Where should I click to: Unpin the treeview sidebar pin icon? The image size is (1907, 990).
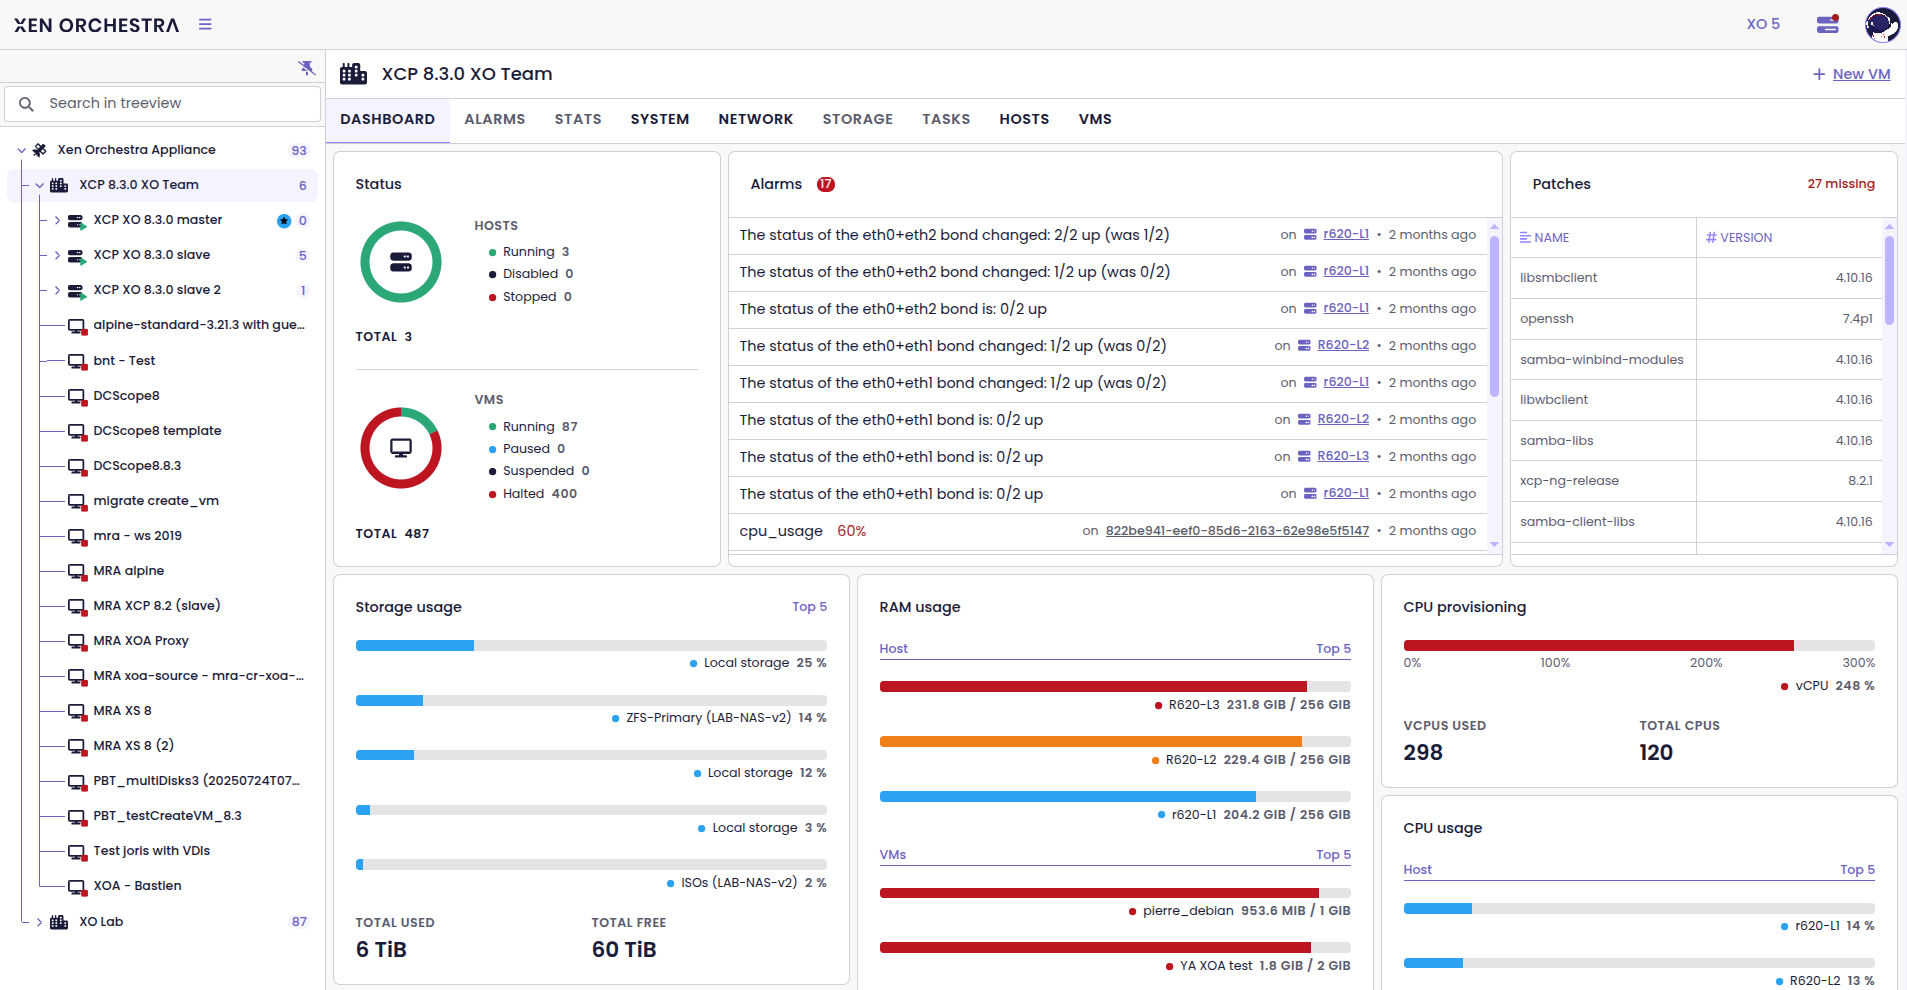click(307, 67)
